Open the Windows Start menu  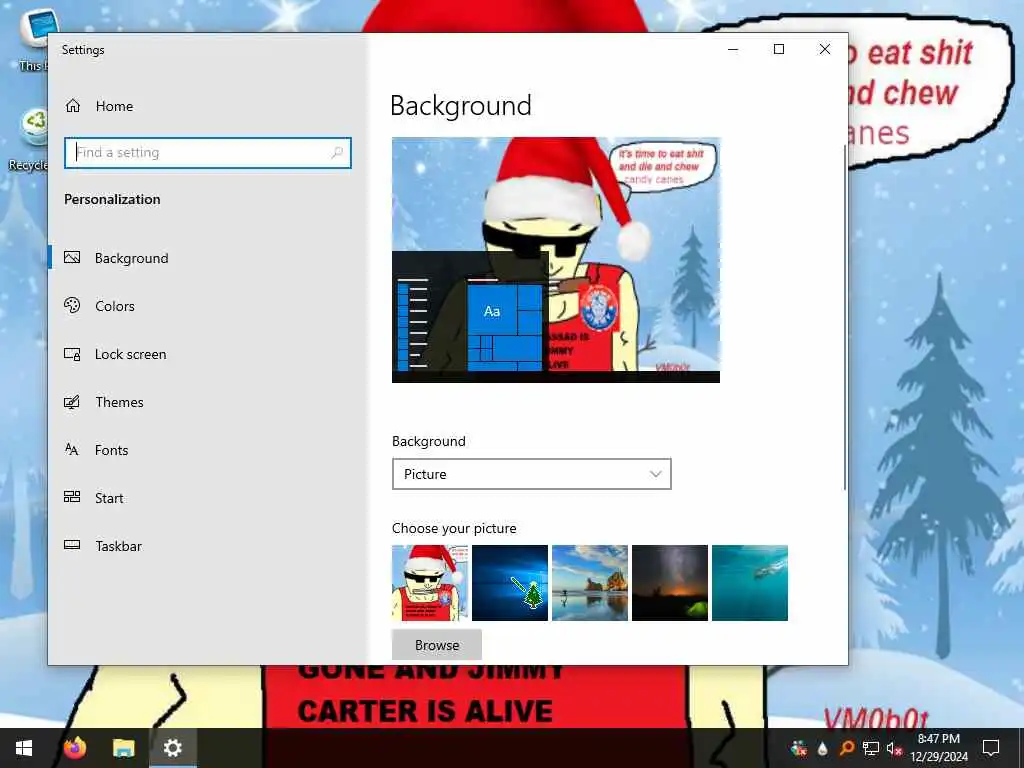24,748
